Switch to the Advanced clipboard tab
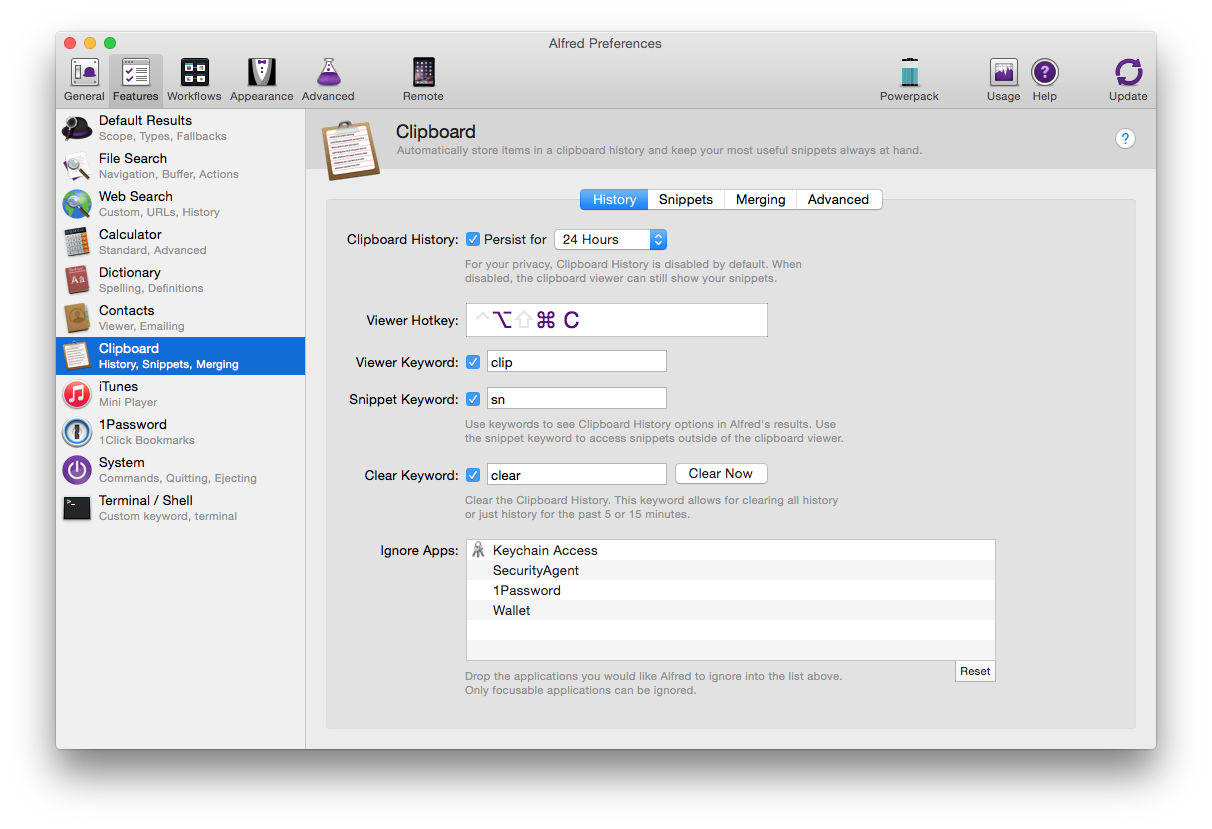Screen dimensions: 1212x829 838,199
